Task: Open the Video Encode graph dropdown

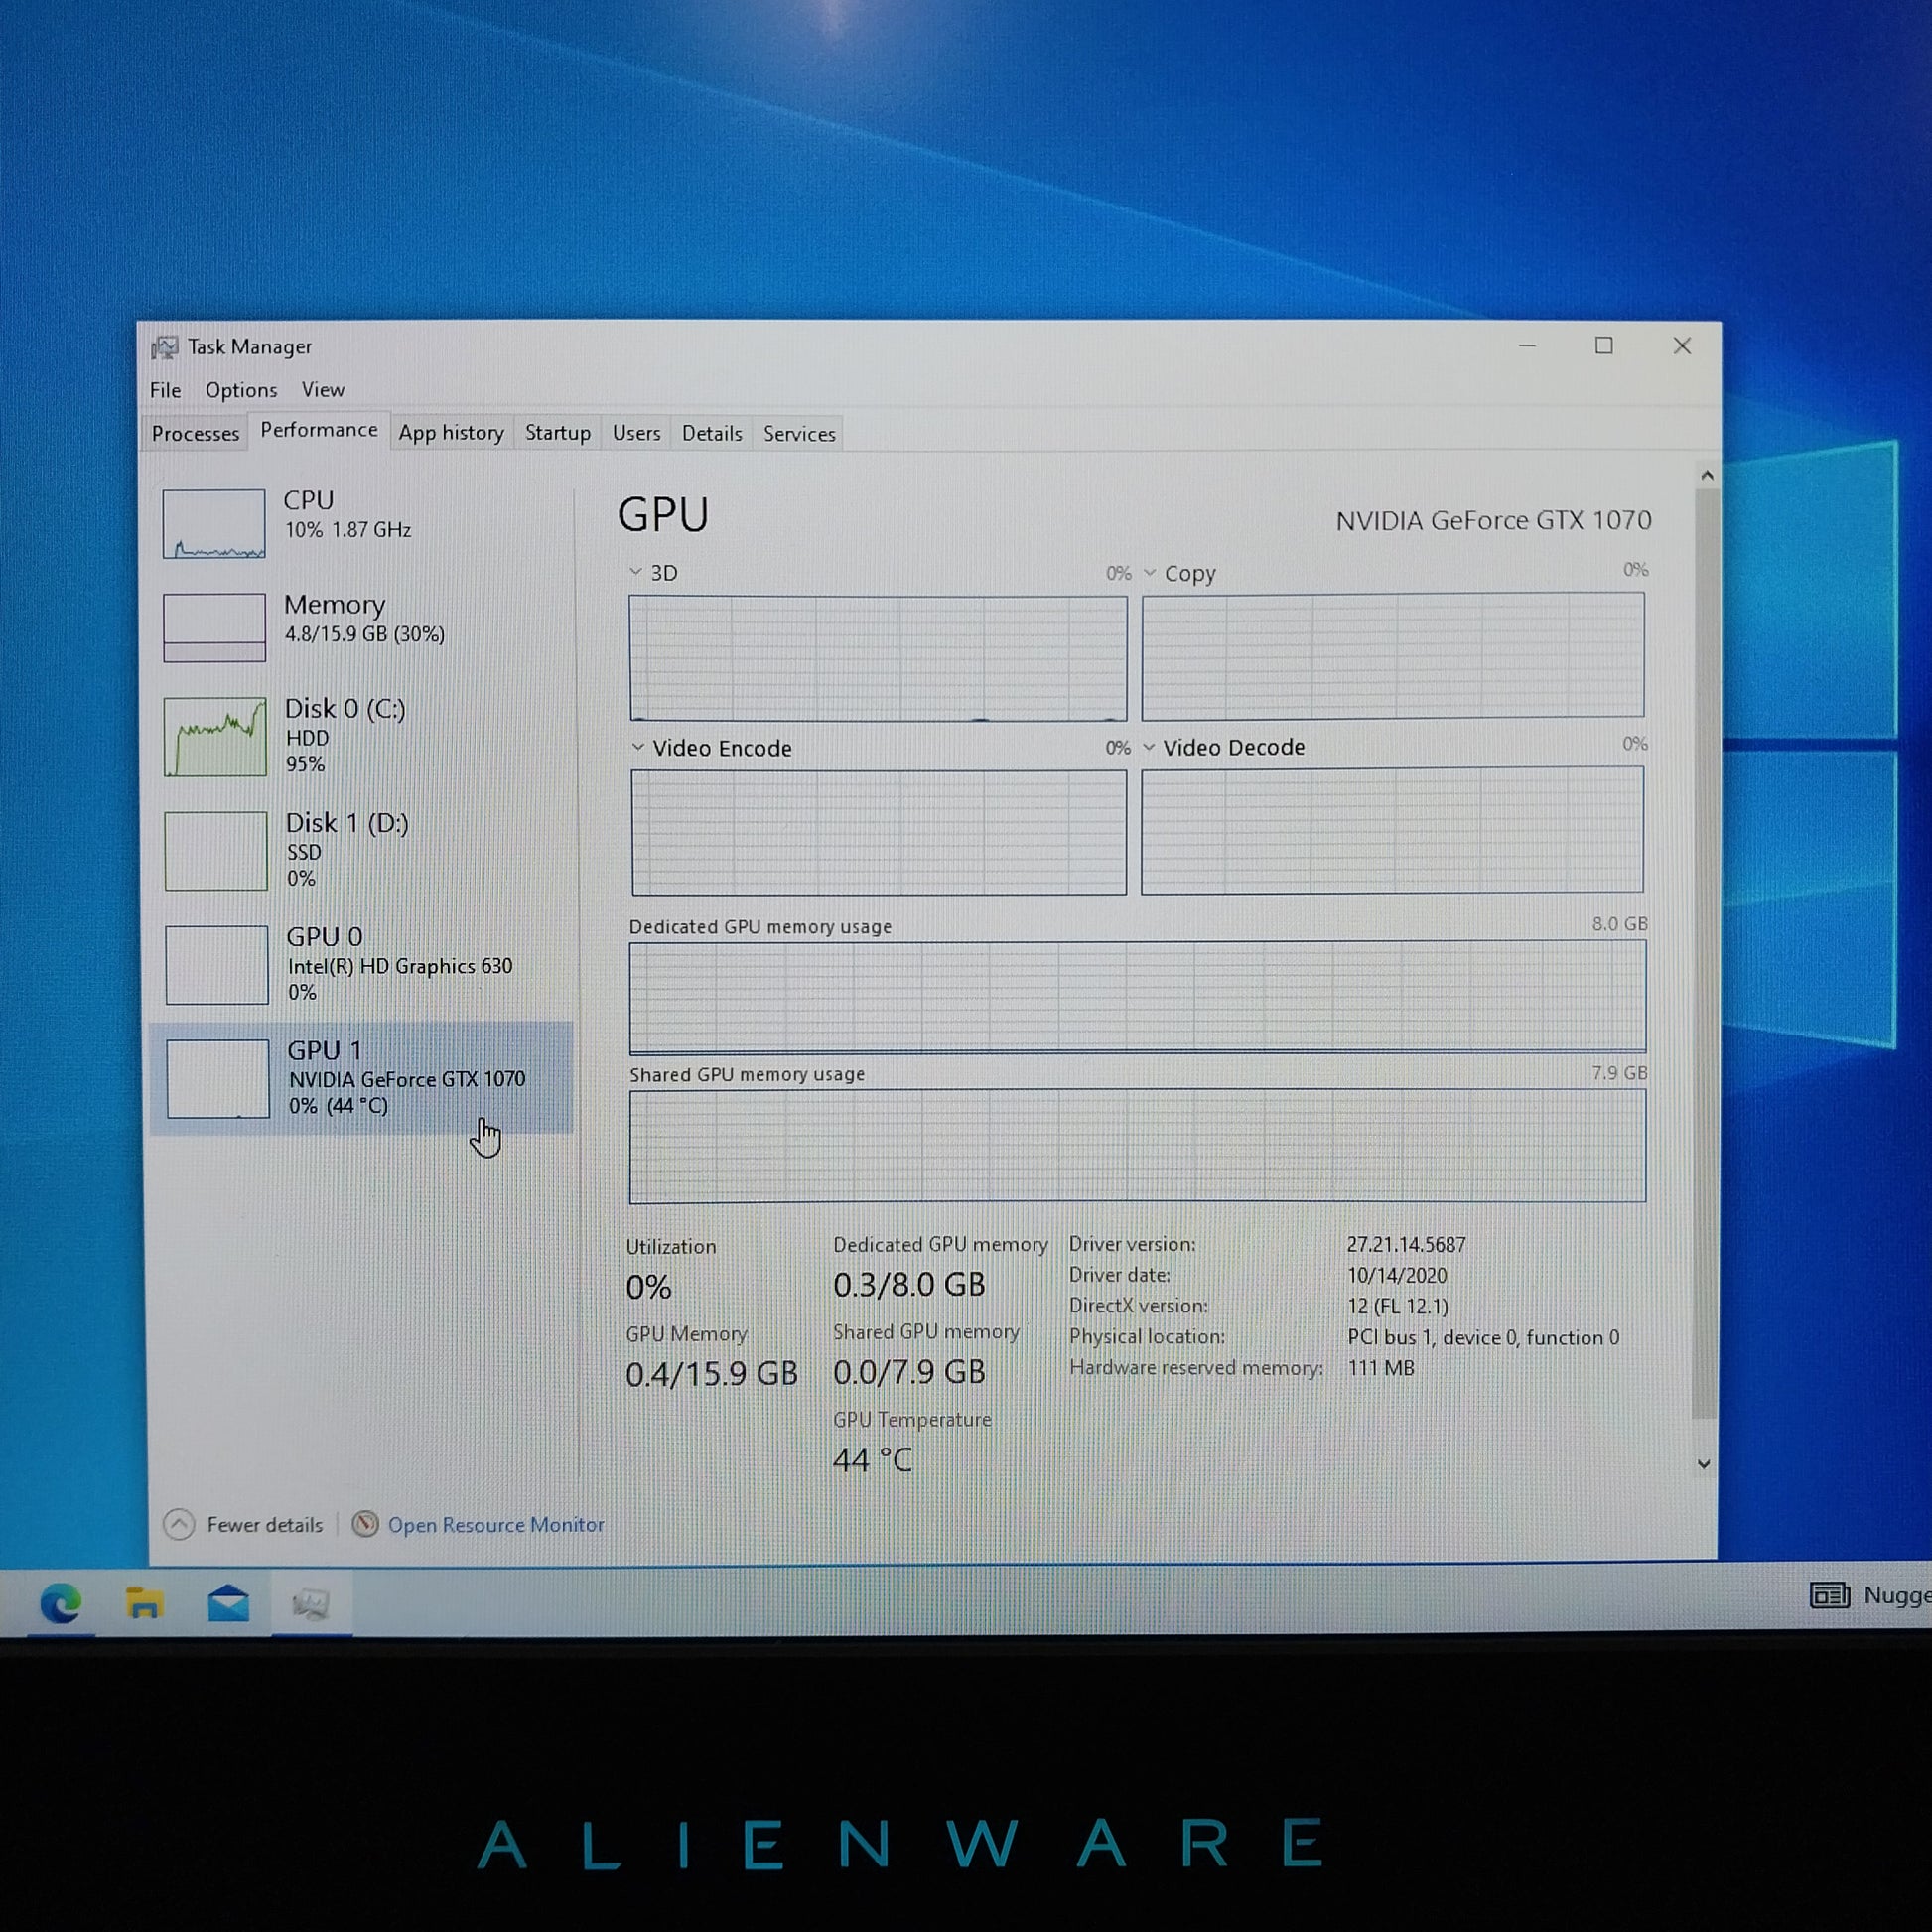Action: (x=638, y=747)
